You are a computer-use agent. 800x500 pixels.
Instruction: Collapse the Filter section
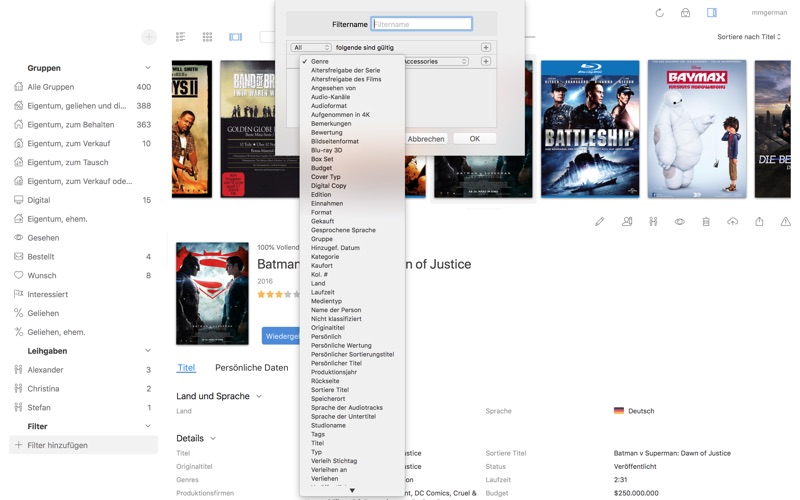pyautogui.click(x=147, y=426)
